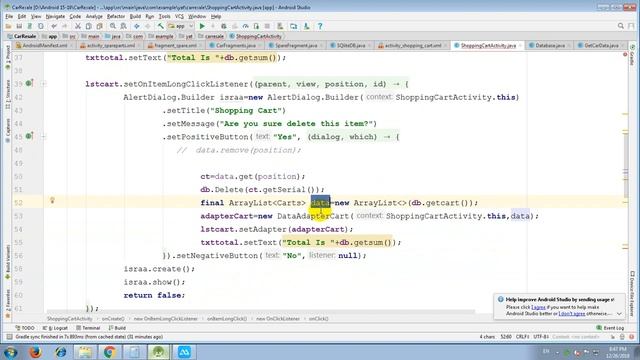Click the 'I don't agree' link
The image size is (640, 360).
(x=571, y=313)
